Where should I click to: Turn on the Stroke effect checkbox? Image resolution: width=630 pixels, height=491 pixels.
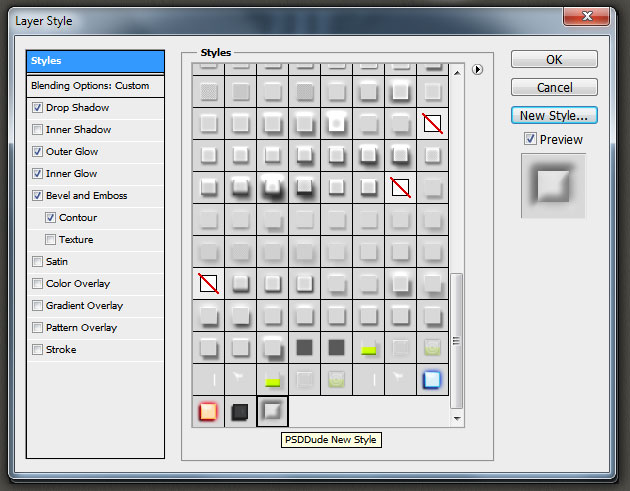click(x=38, y=350)
